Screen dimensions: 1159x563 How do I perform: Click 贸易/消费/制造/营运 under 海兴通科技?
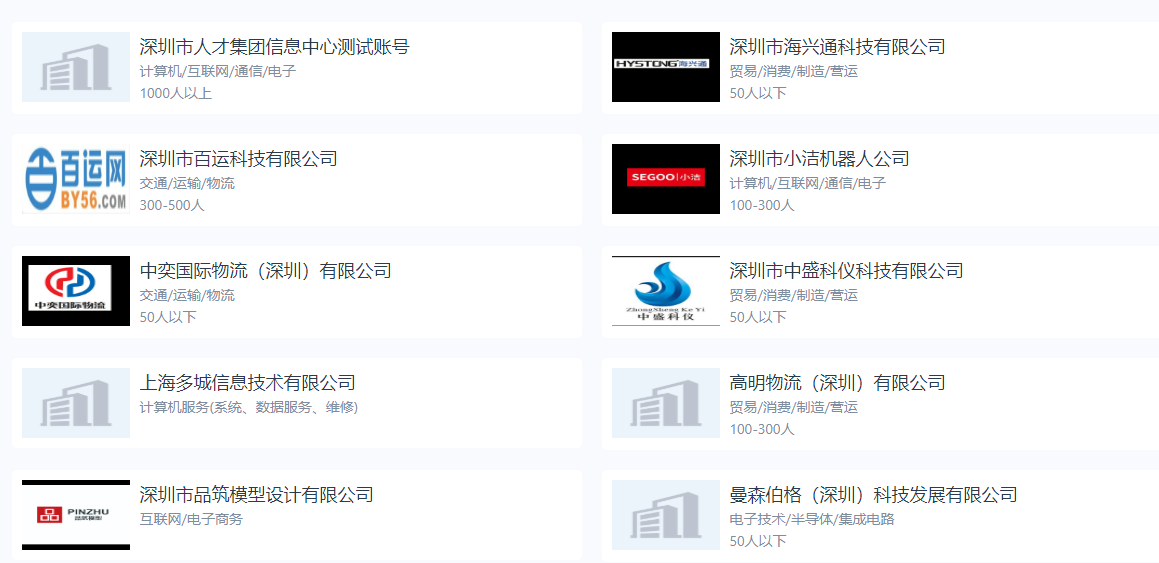pyautogui.click(x=794, y=72)
